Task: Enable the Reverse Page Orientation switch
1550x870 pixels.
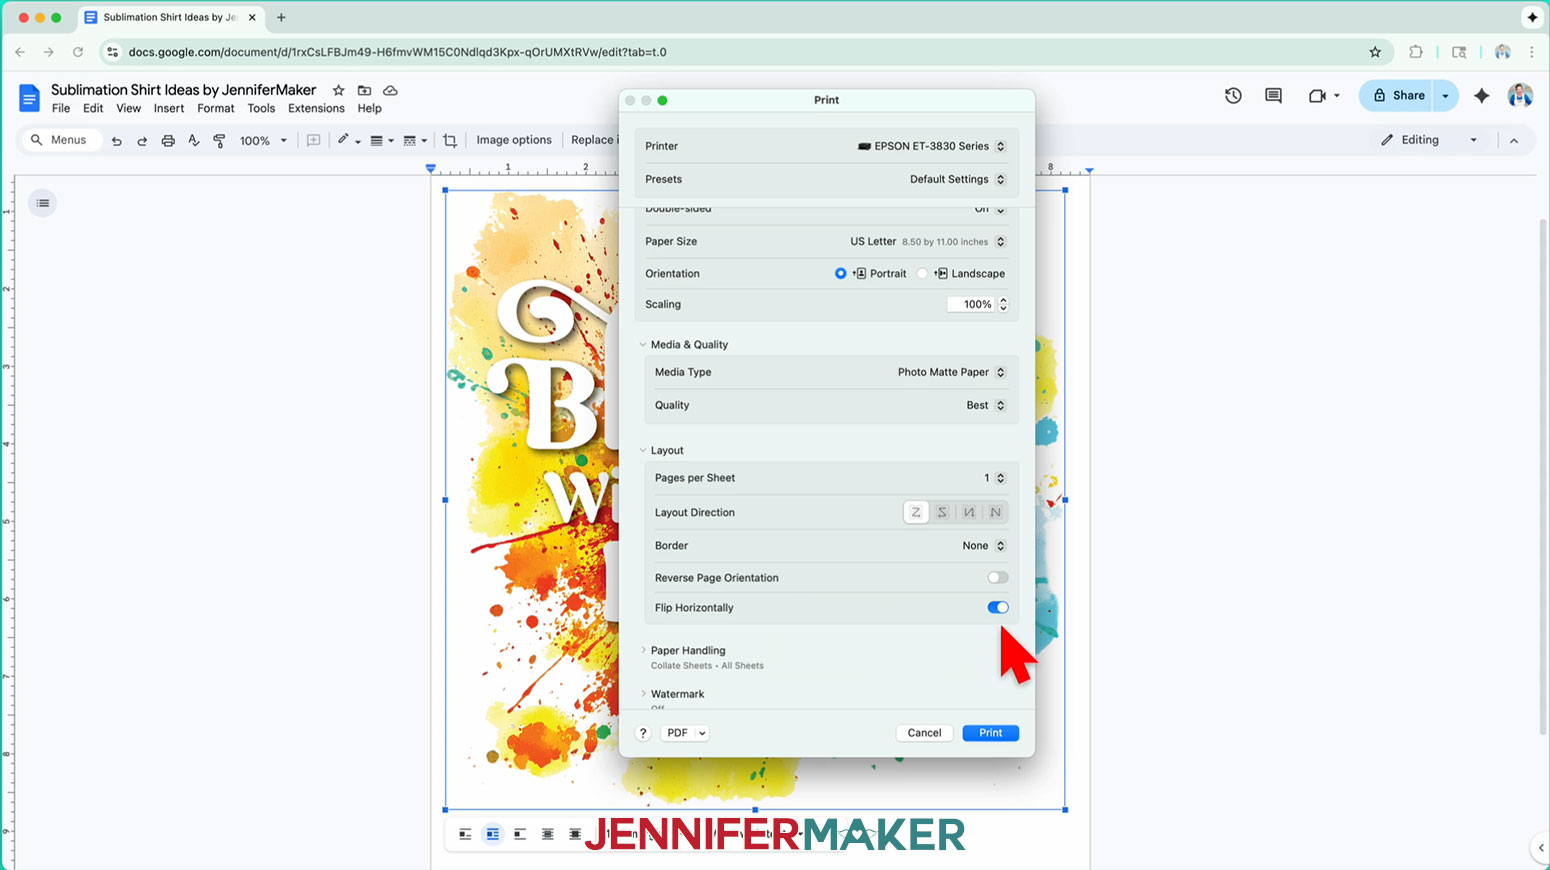Action: click(x=998, y=578)
